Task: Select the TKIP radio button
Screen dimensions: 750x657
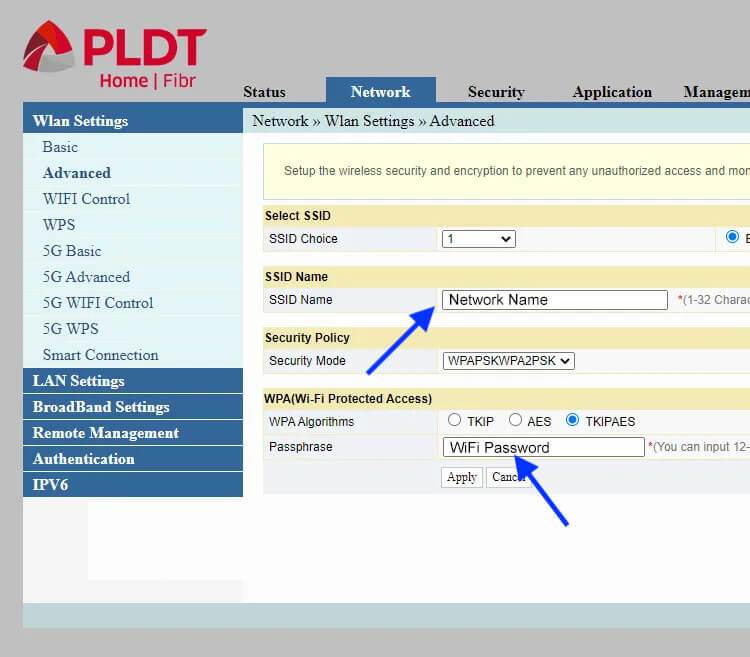Action: point(455,421)
